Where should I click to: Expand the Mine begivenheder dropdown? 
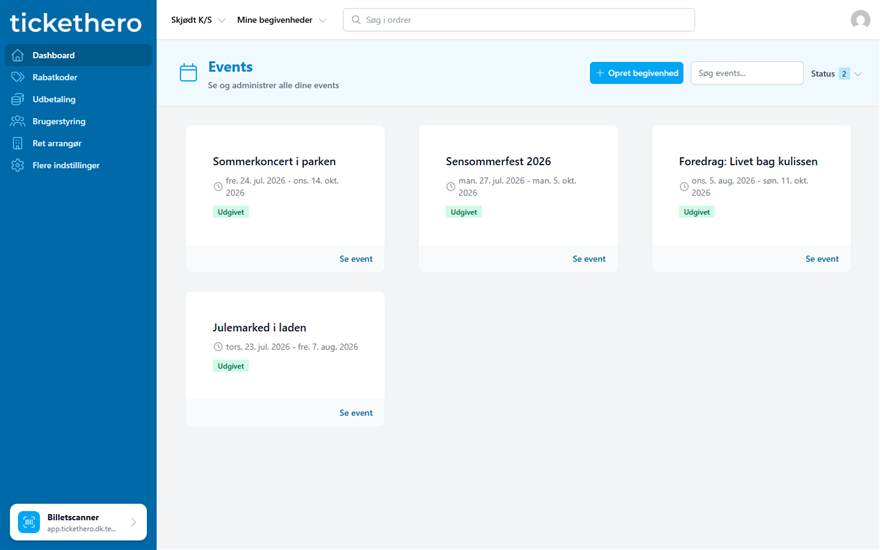tap(282, 20)
